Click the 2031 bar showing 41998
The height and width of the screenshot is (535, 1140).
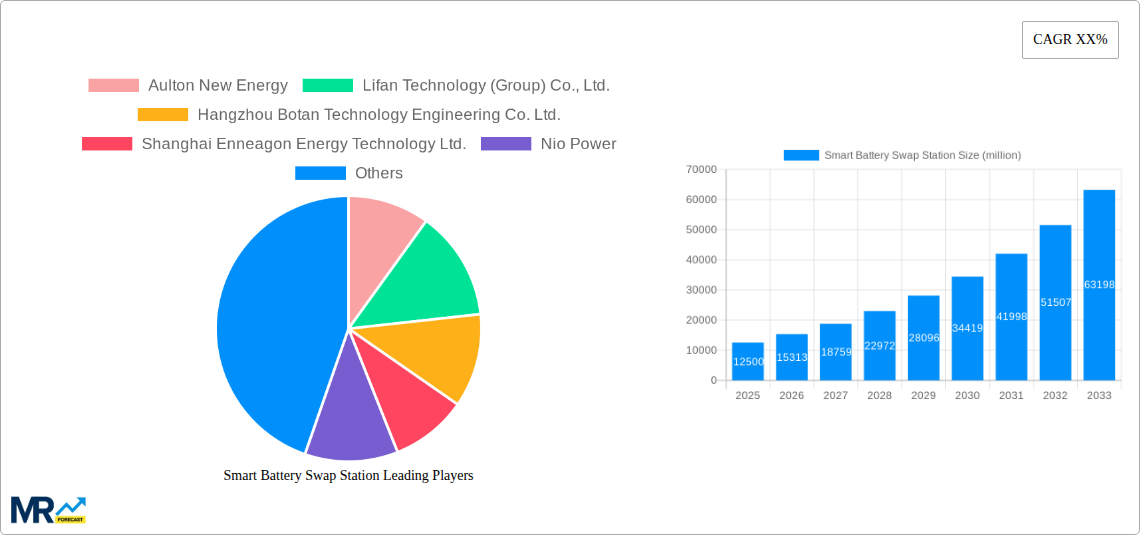tap(1011, 317)
